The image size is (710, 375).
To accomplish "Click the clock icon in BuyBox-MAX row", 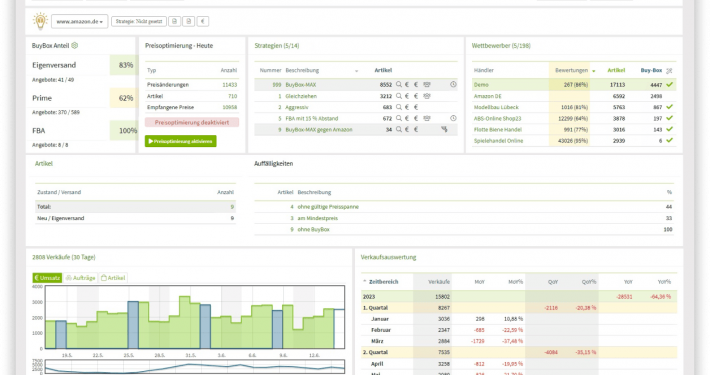I will click(x=453, y=84).
